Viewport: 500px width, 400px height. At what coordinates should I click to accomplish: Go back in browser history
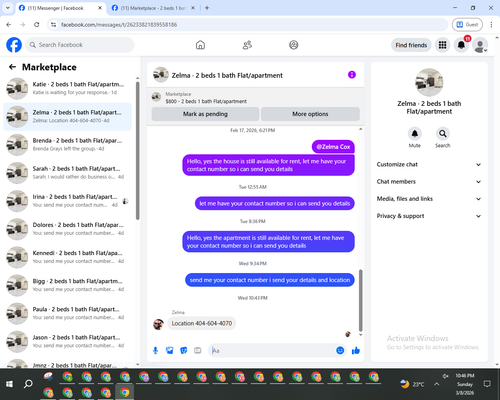tap(9, 24)
